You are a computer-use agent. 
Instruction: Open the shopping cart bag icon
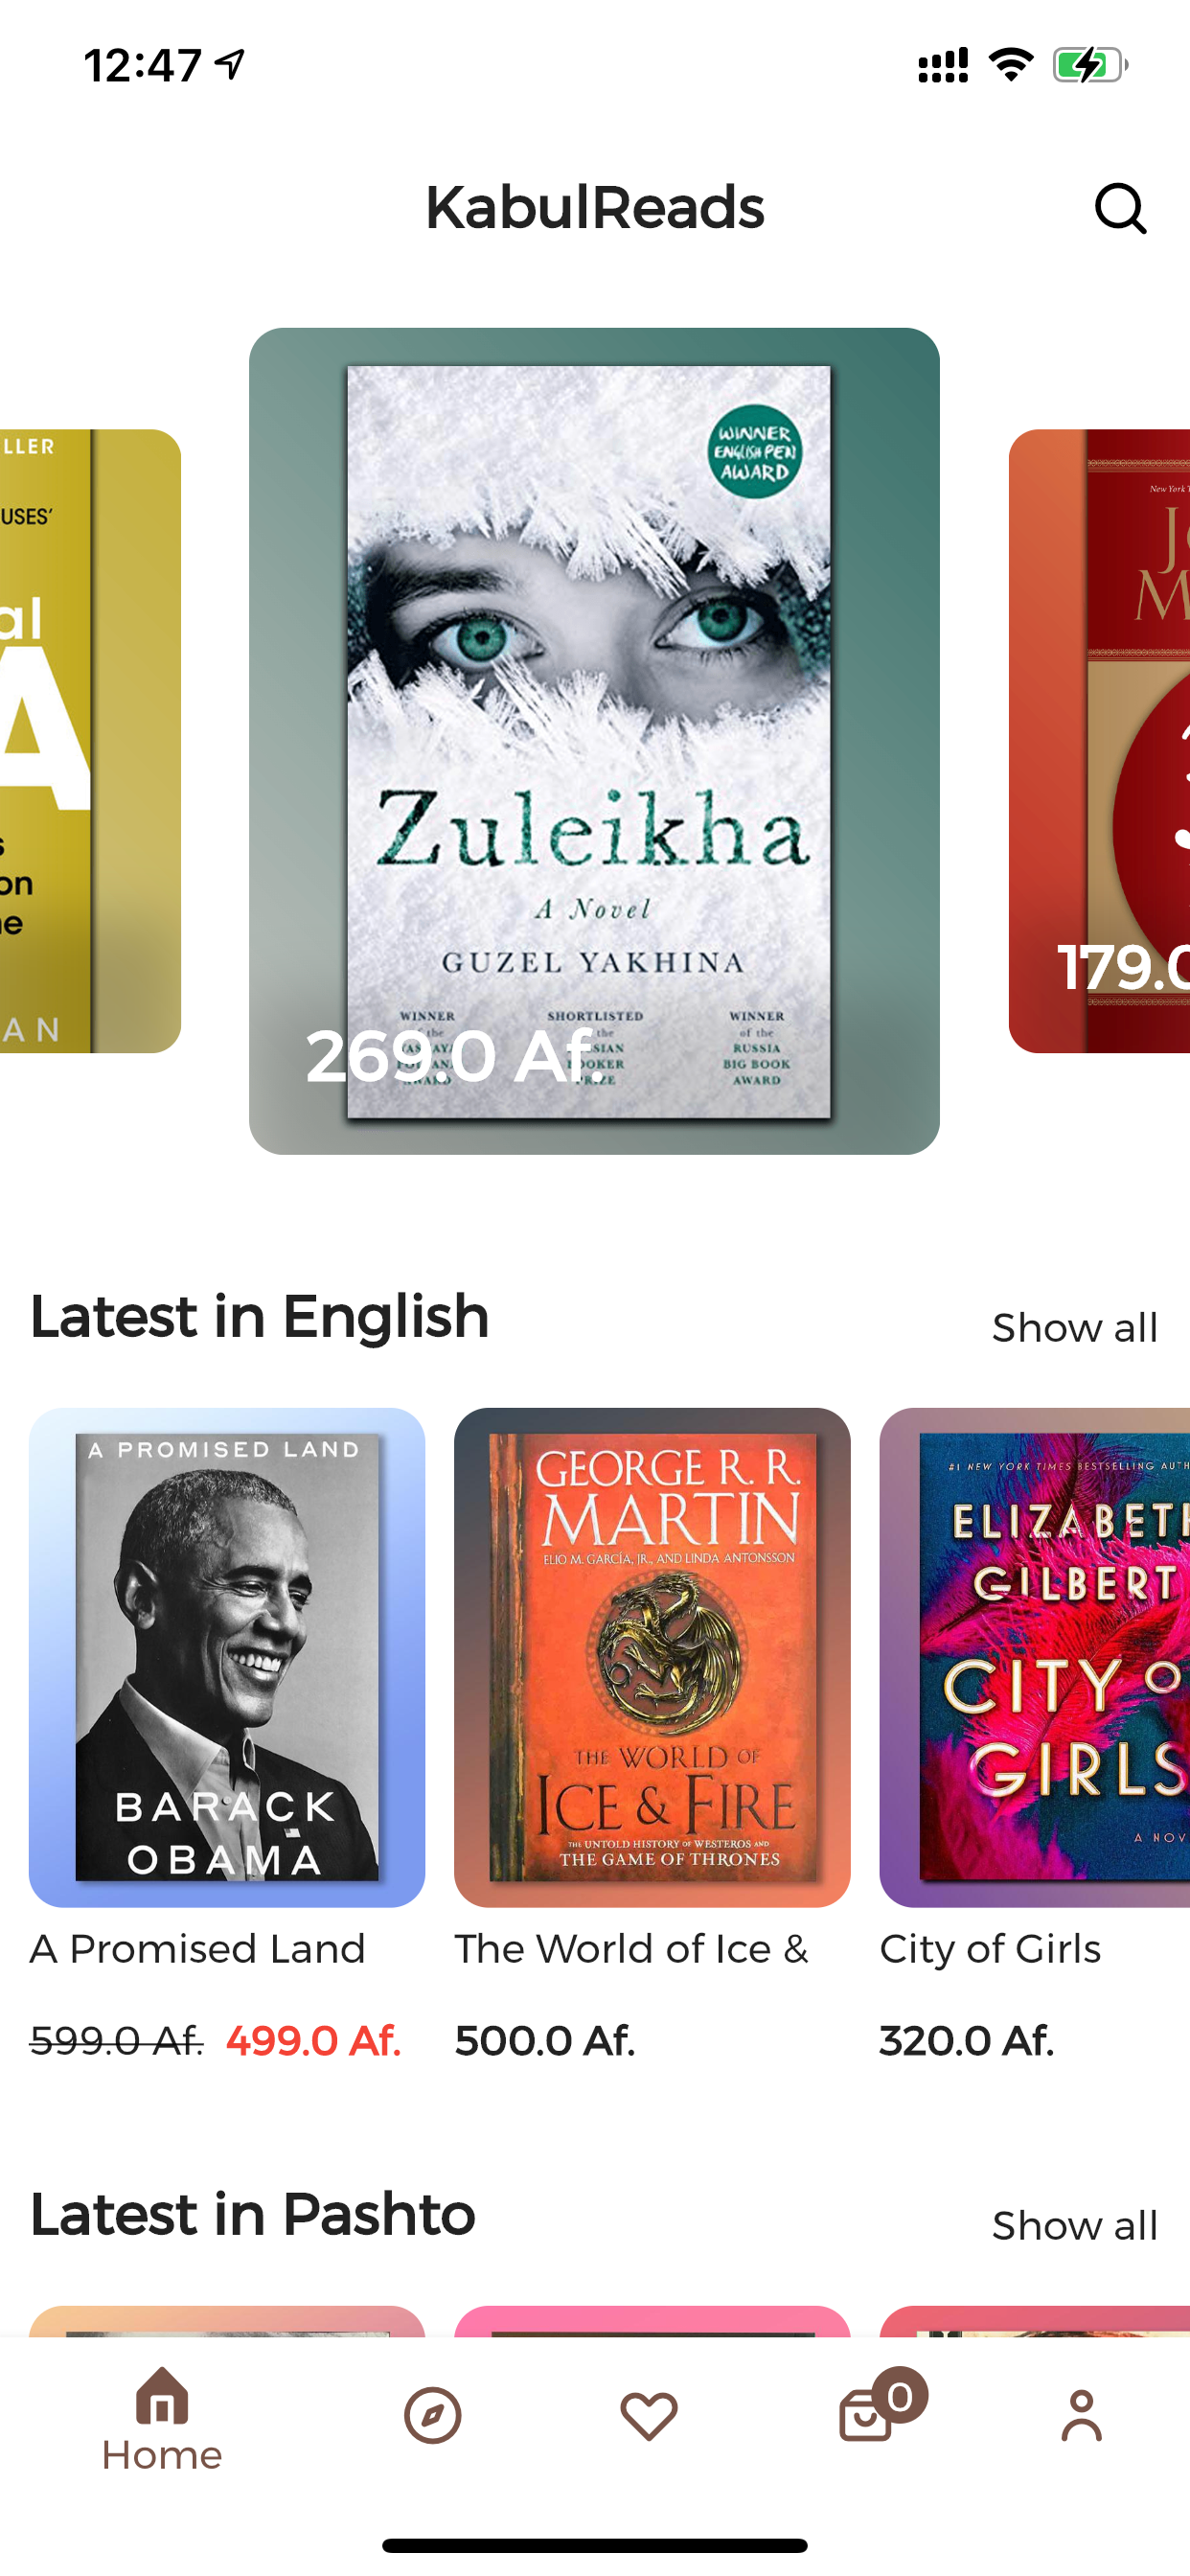866,2416
